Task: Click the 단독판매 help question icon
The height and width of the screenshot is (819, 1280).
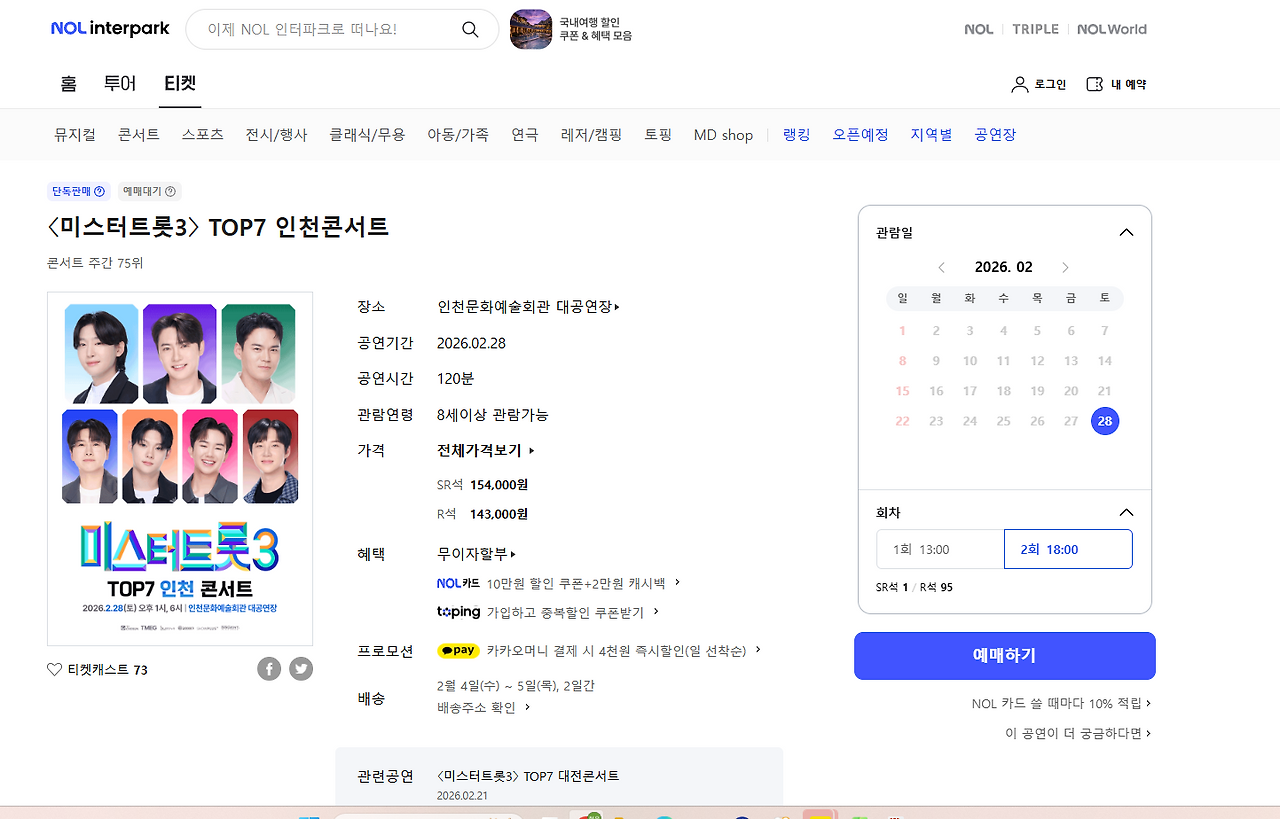Action: (99, 191)
